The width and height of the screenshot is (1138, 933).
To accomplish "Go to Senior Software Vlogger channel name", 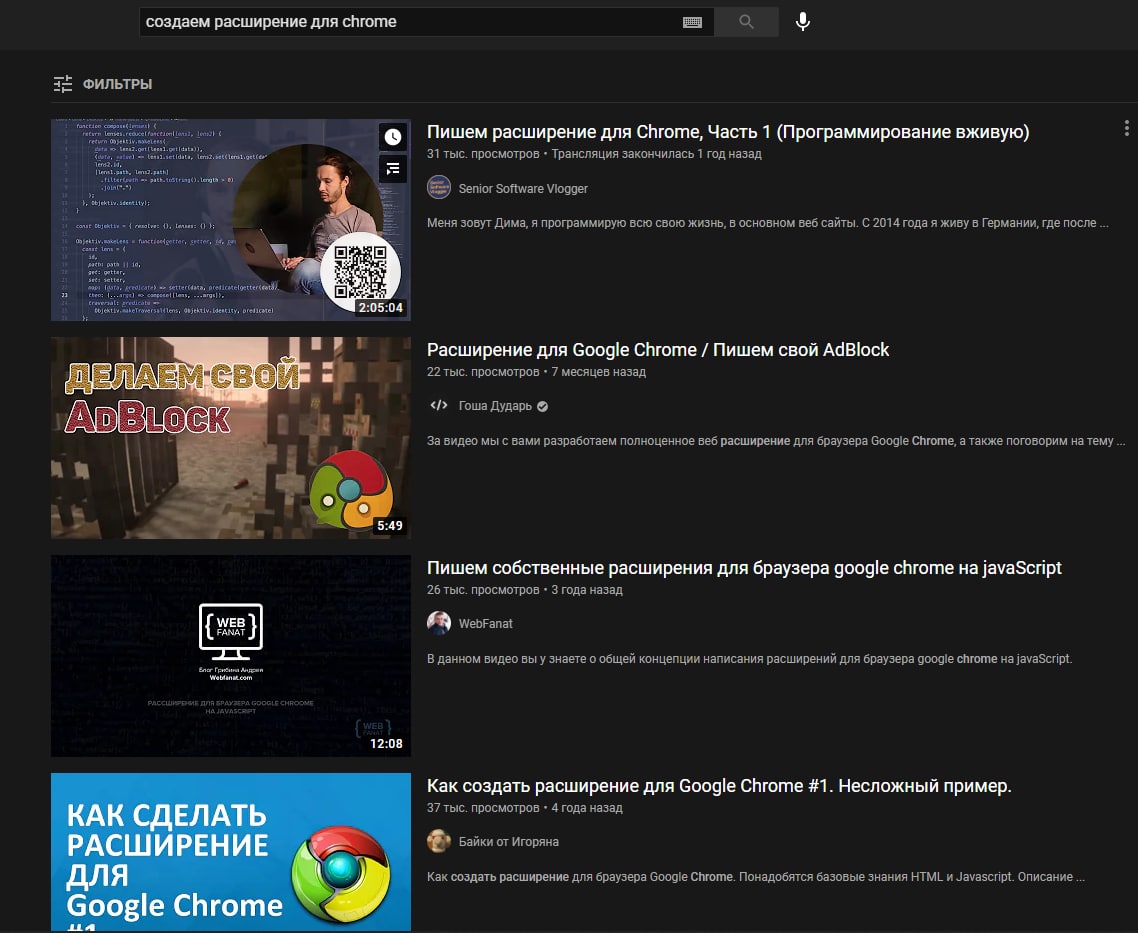I will coord(523,189).
